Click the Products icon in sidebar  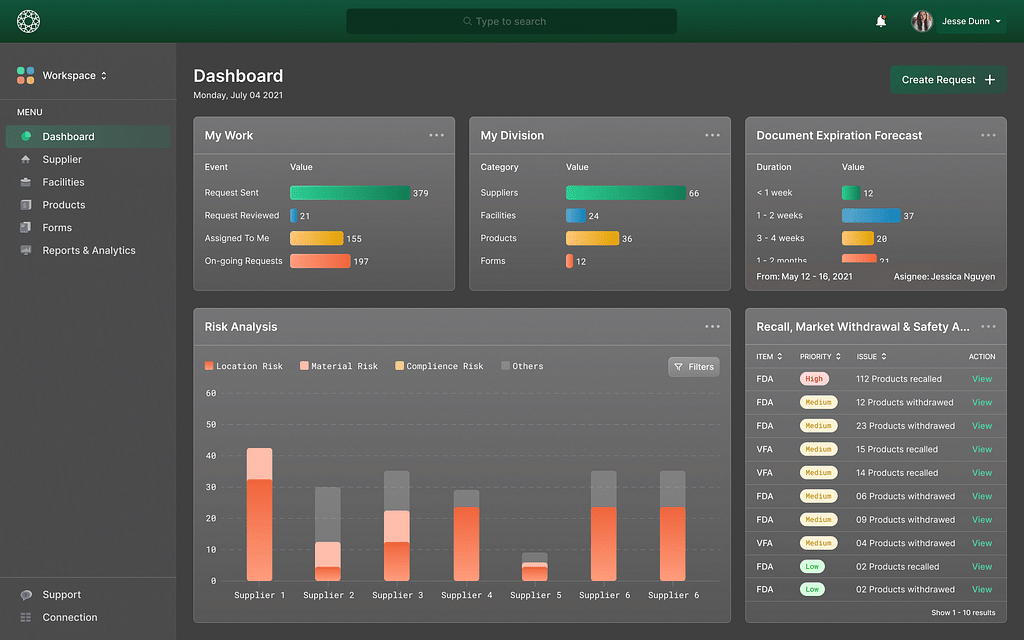pos(26,205)
